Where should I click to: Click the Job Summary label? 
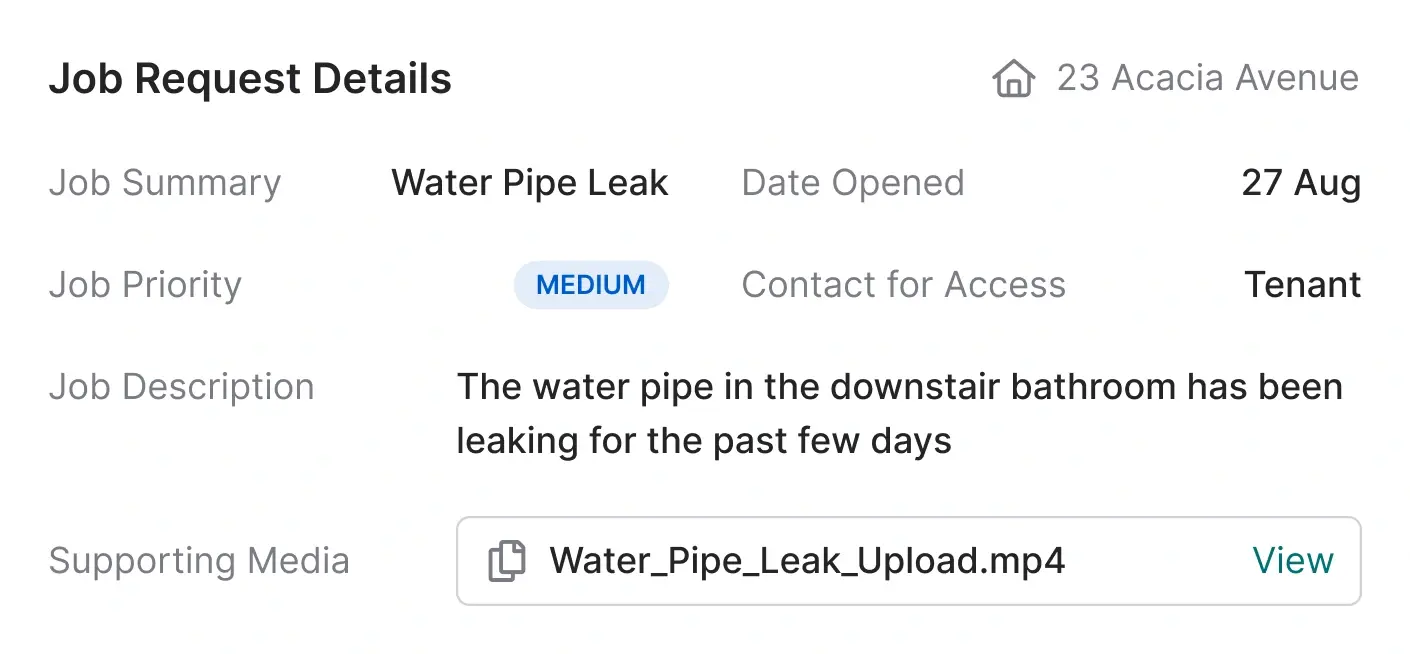point(165,183)
